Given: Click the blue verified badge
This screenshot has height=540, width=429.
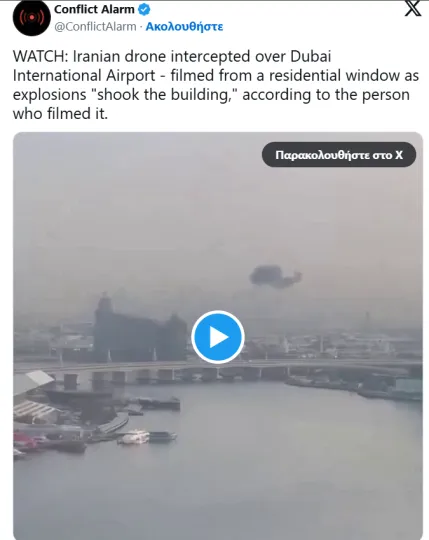Looking at the screenshot, I should (144, 10).
